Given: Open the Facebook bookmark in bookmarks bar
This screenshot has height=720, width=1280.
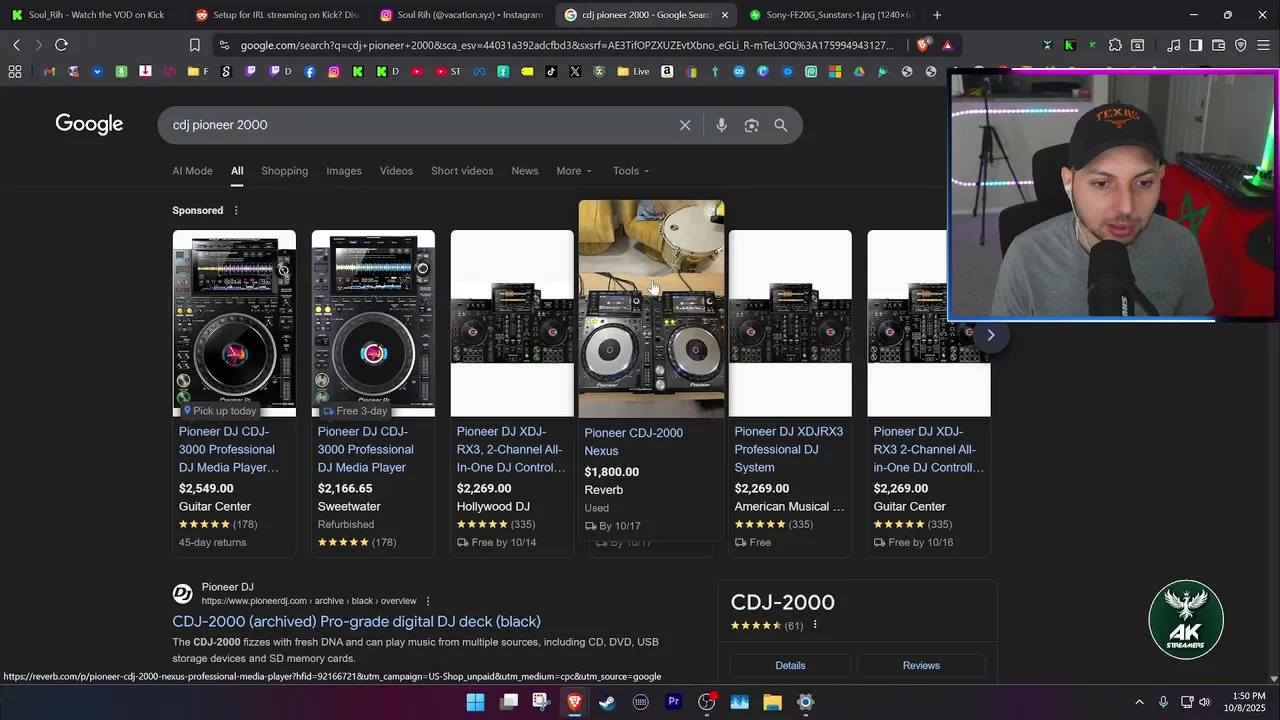Looking at the screenshot, I should [x=310, y=71].
